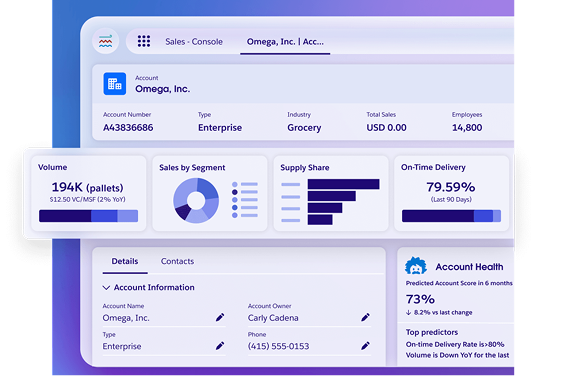Click the Salesforce waves logo icon
Viewport: 564px width, 376px height.
tap(105, 41)
